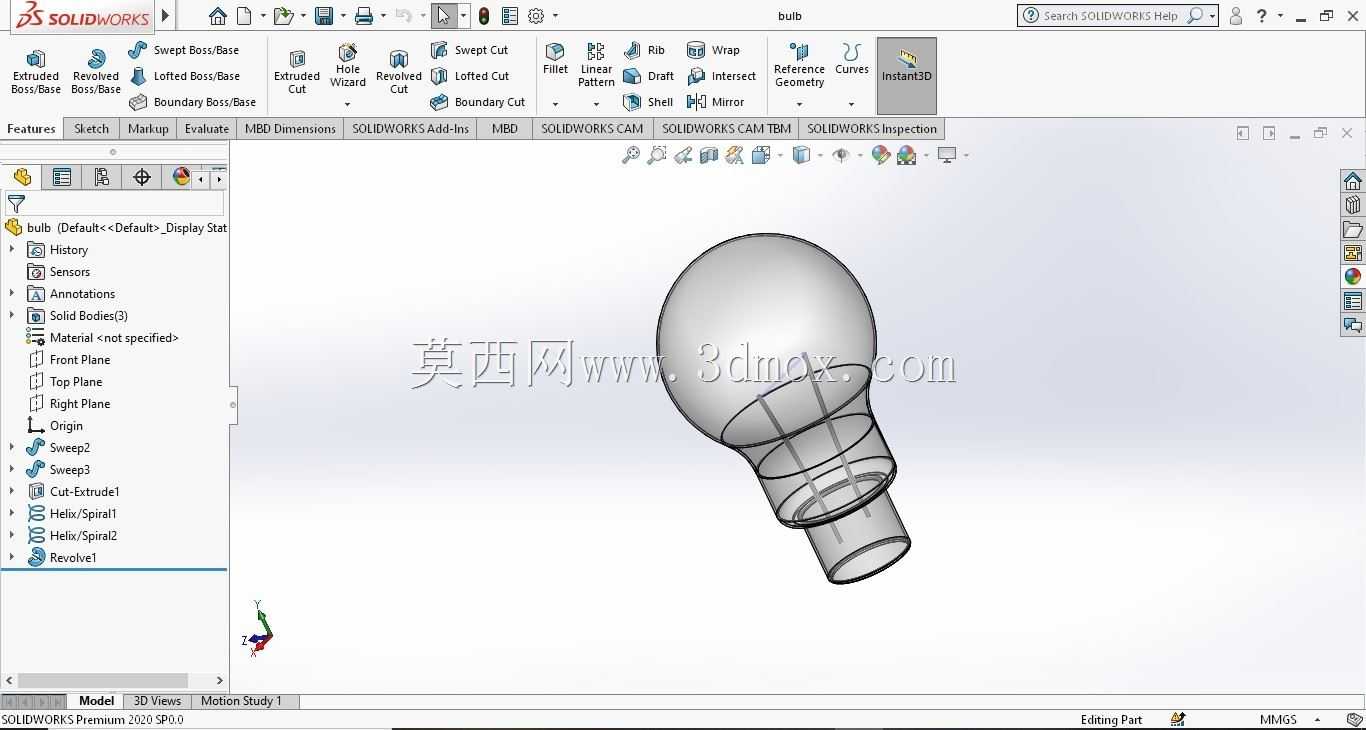Screen dimensions: 1366x730
Task: Select Shell feature
Action: [648, 102]
